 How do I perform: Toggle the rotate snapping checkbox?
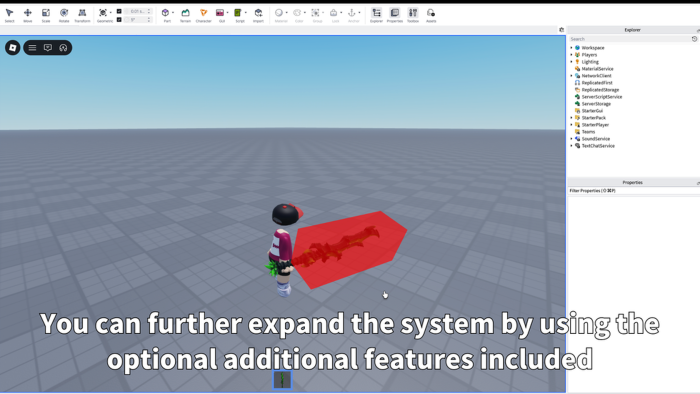pyautogui.click(x=119, y=20)
